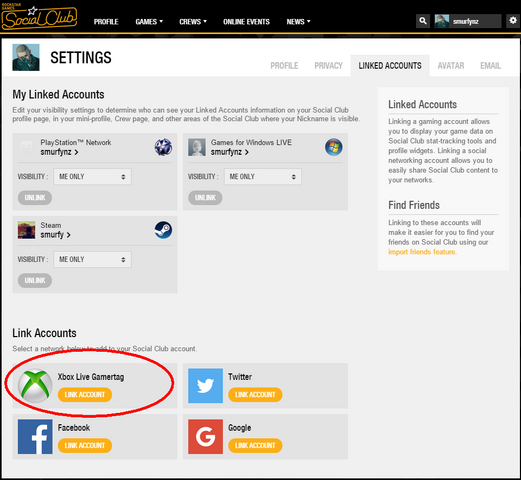Click the Google logo icon
521x480 pixels.
pos(205,437)
